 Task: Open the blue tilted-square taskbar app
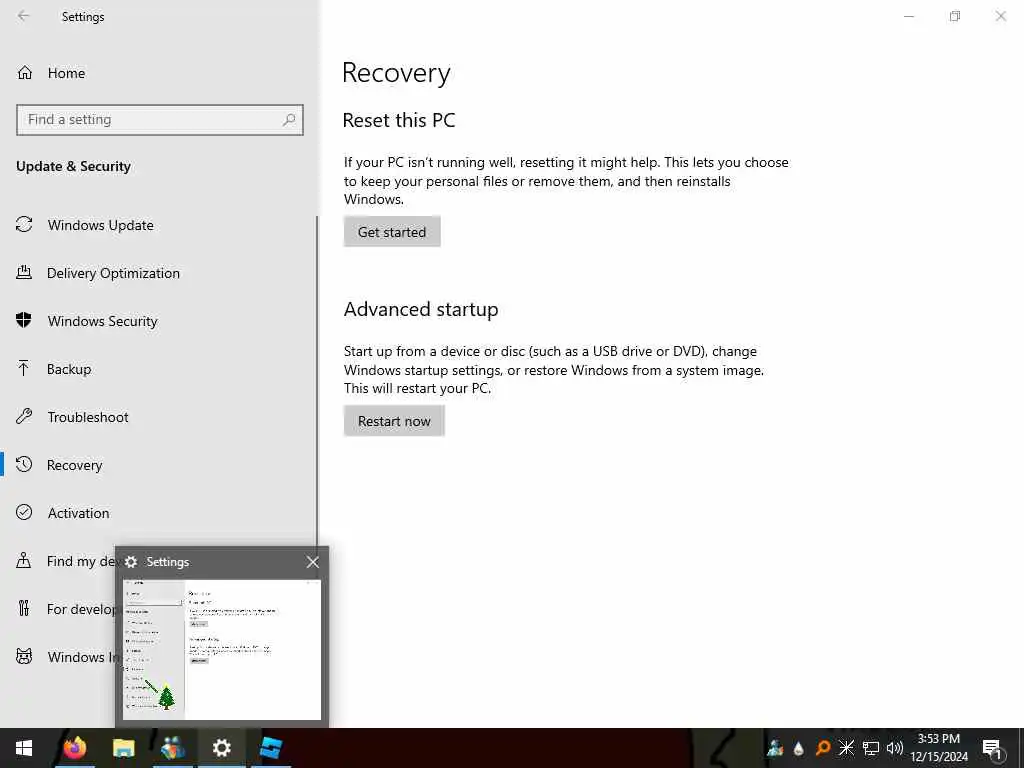point(270,748)
